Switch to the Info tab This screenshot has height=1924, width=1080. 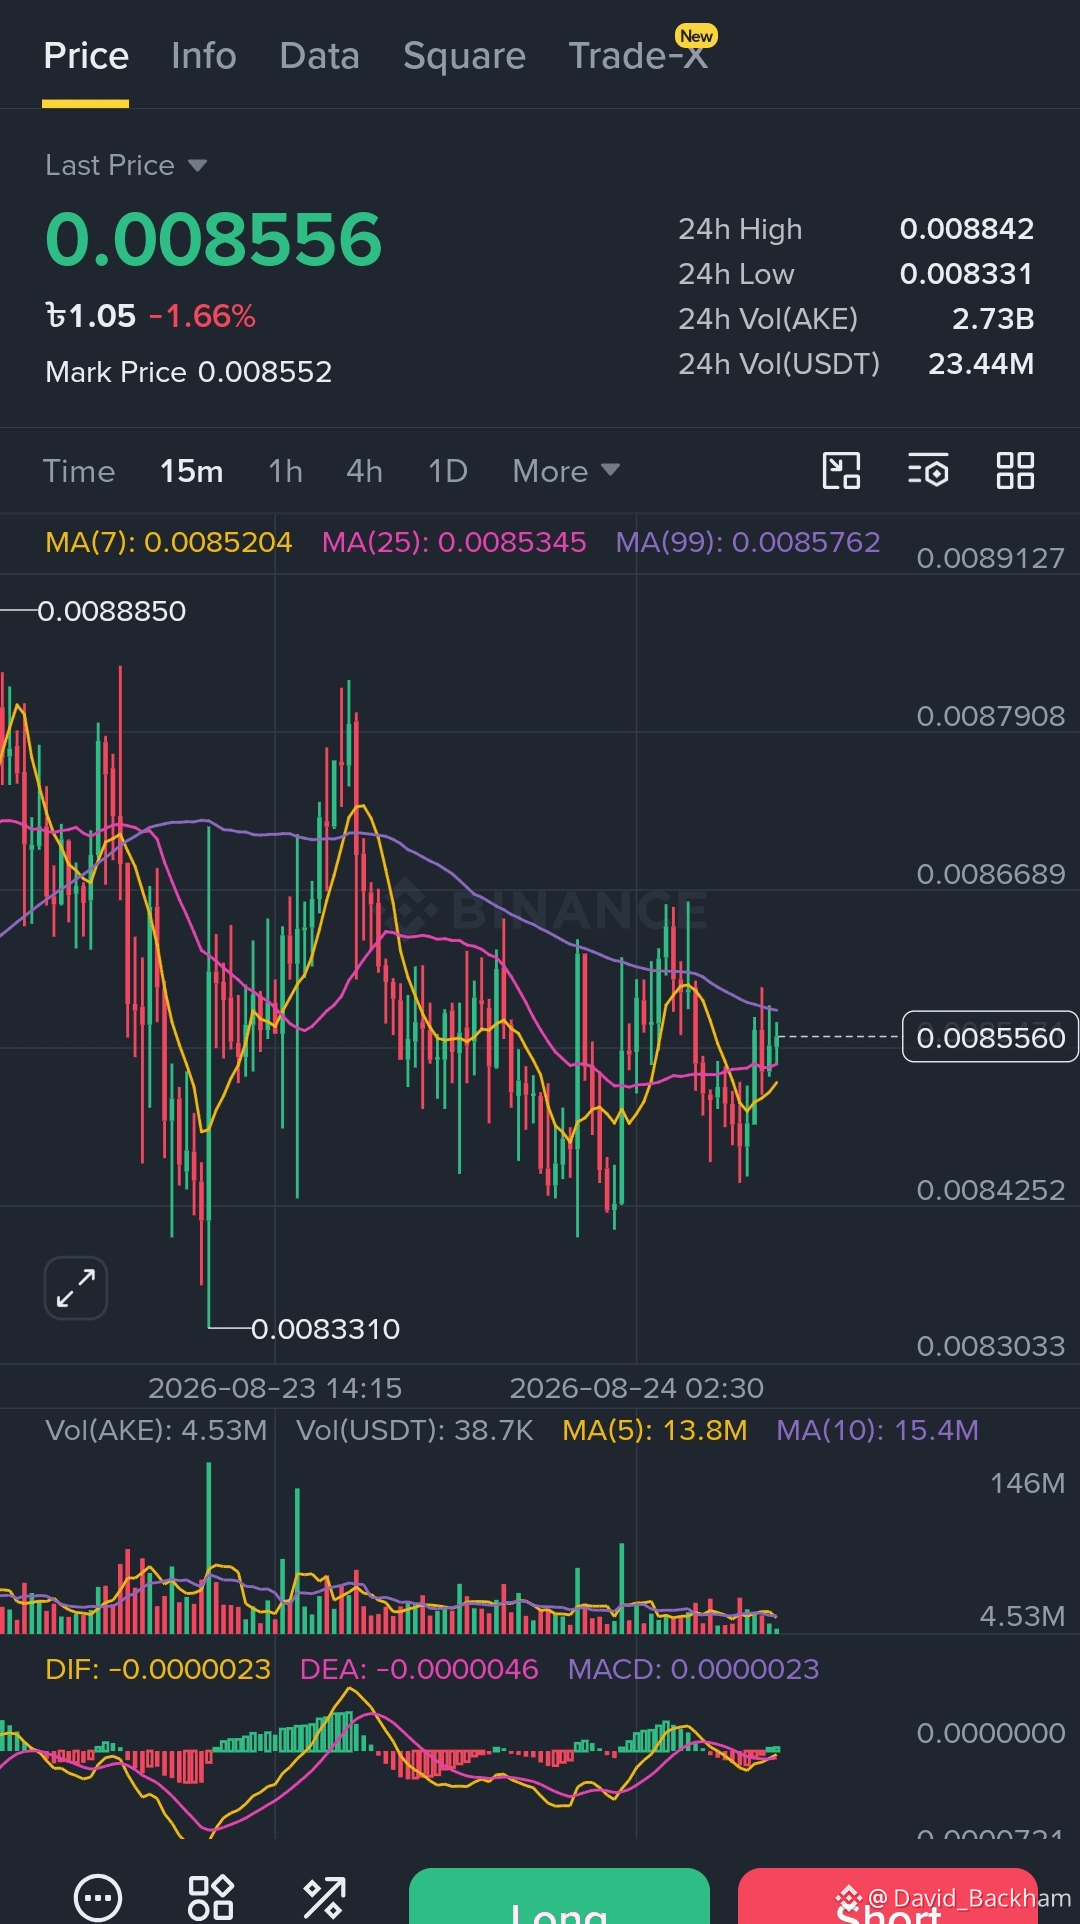click(204, 56)
